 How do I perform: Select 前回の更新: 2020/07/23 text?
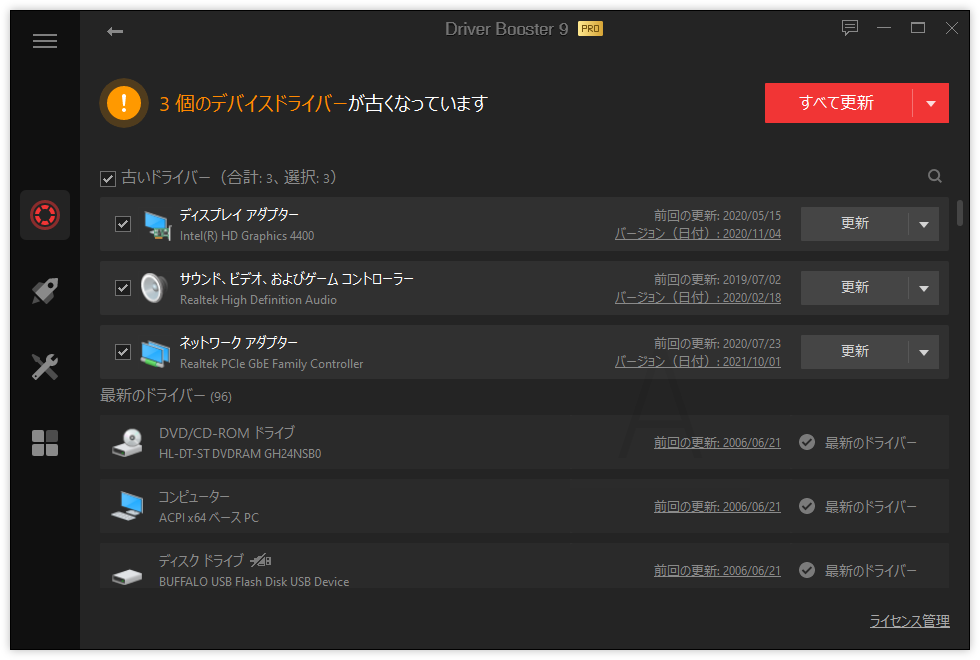(x=717, y=343)
